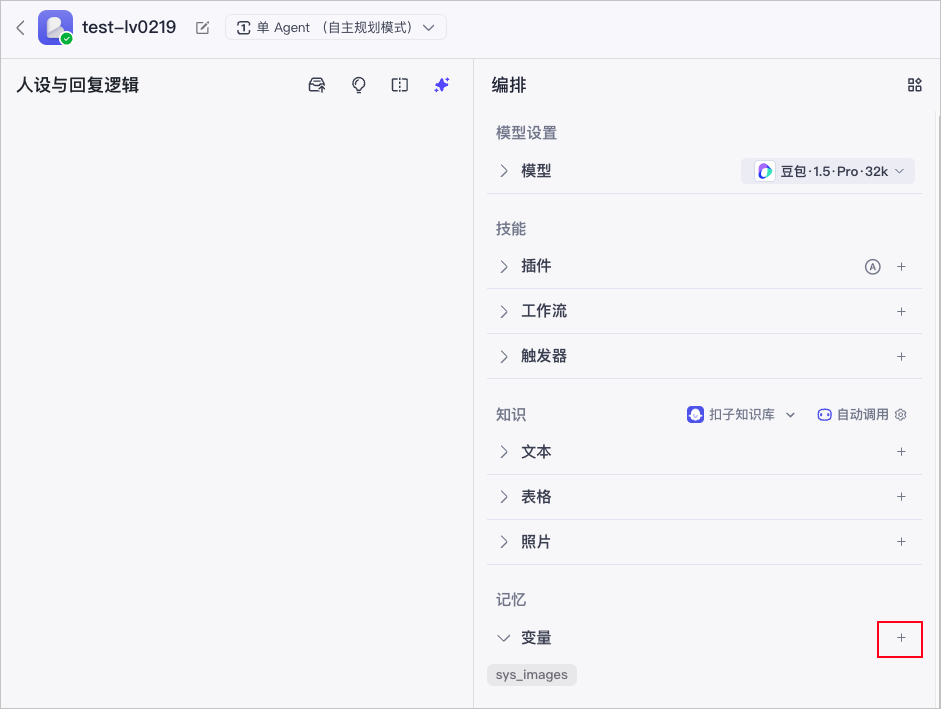Click the 人设与回复逻辑 heading
The image size is (941, 709).
pos(78,85)
